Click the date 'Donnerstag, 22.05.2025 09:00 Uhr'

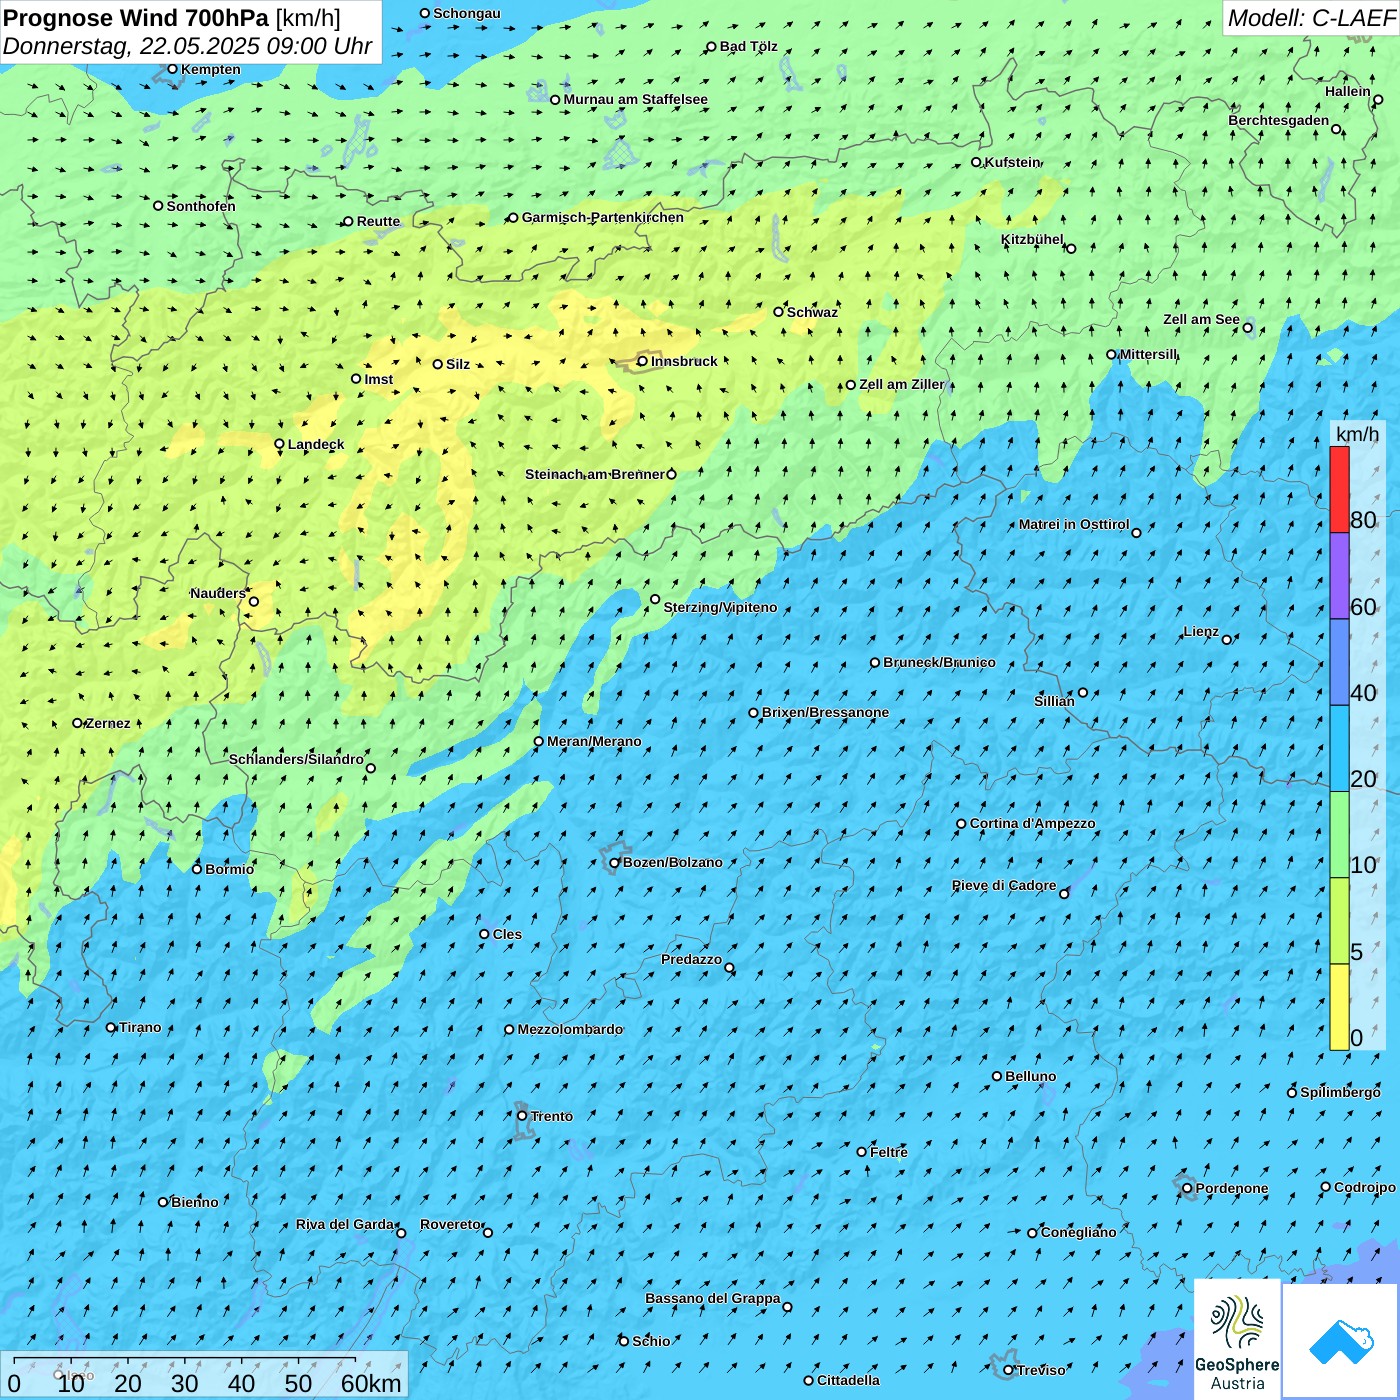tap(187, 46)
